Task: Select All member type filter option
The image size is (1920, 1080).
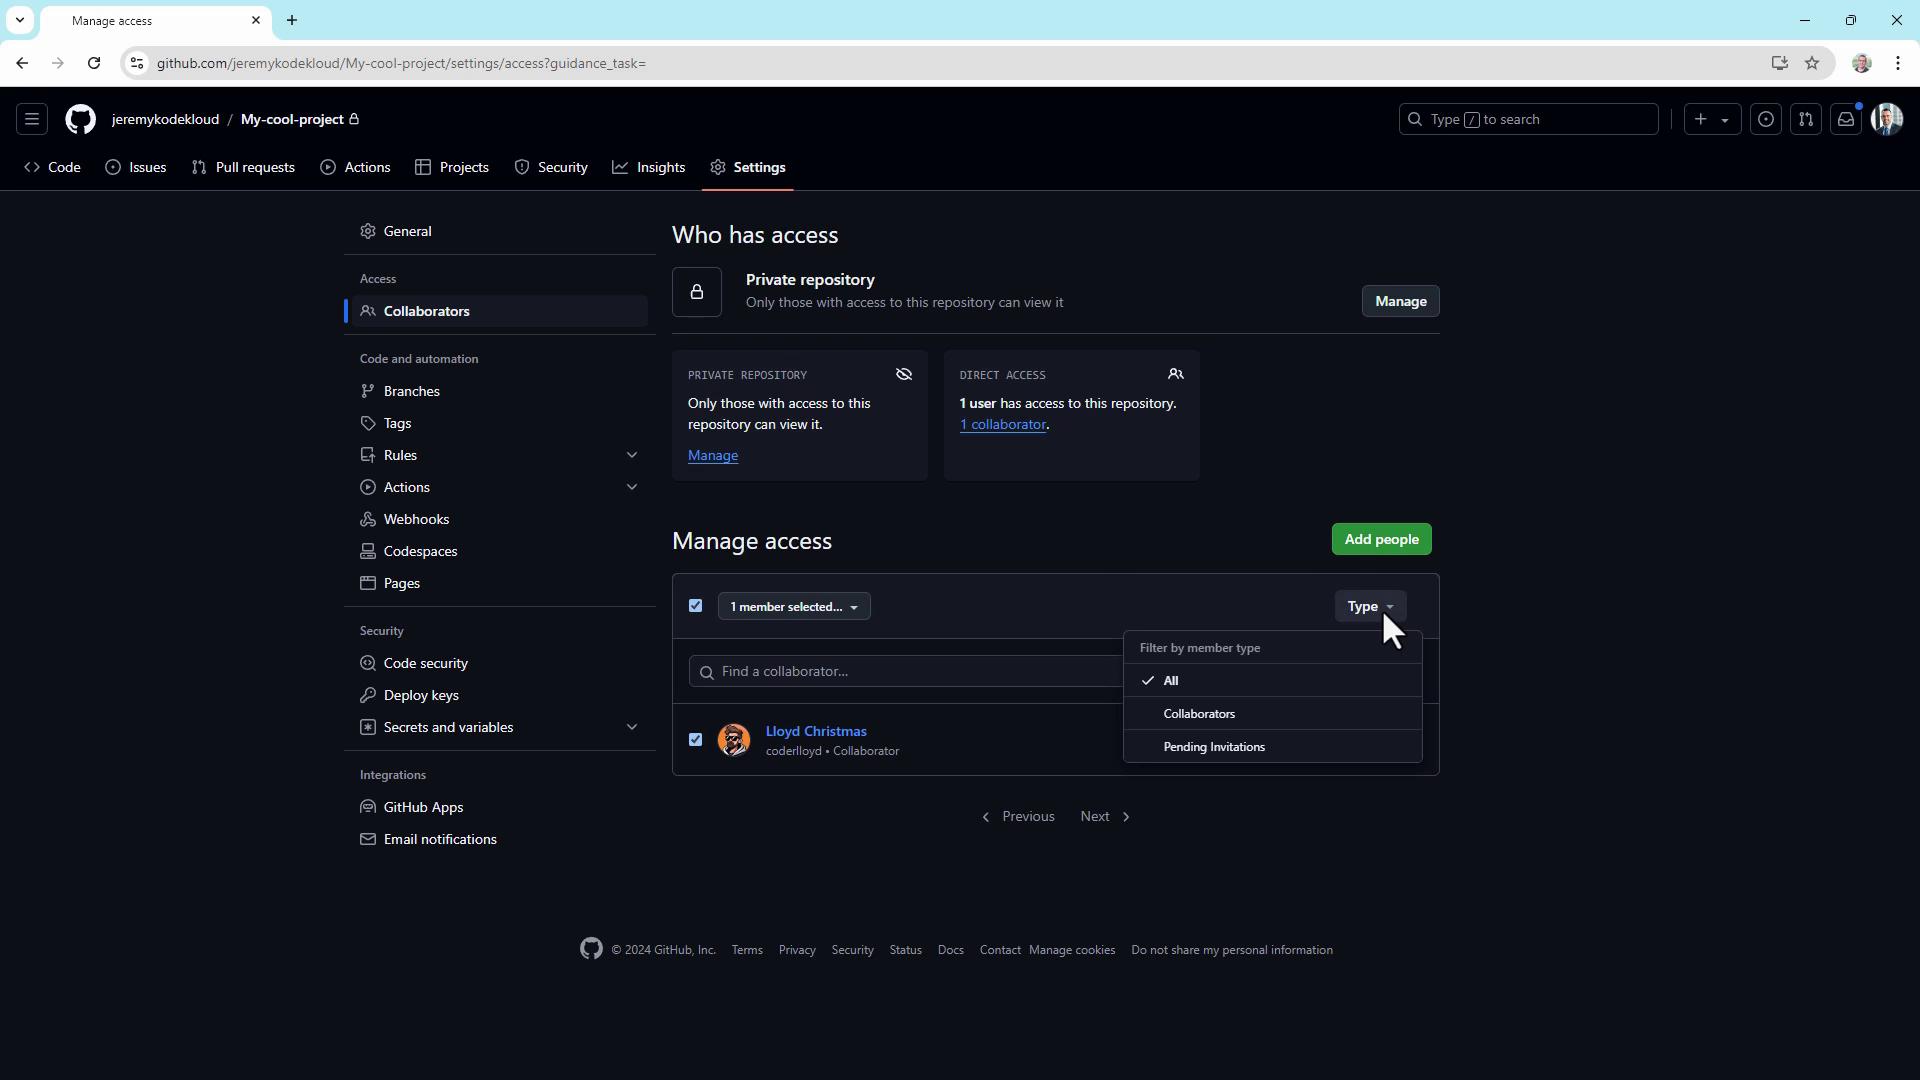Action: click(x=1171, y=681)
